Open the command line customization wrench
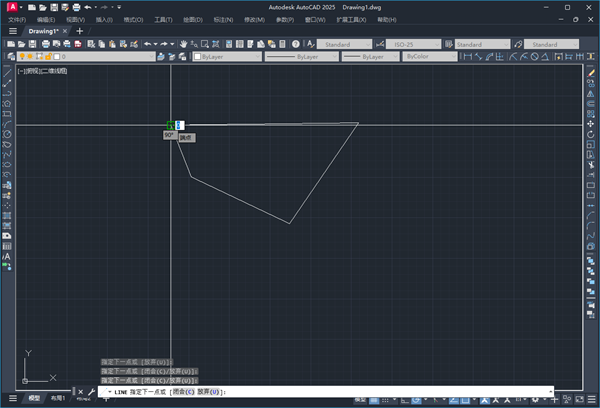 pyautogui.click(x=91, y=392)
